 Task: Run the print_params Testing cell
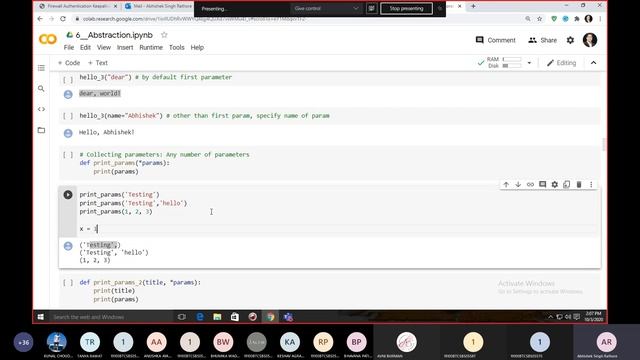pyautogui.click(x=68, y=195)
